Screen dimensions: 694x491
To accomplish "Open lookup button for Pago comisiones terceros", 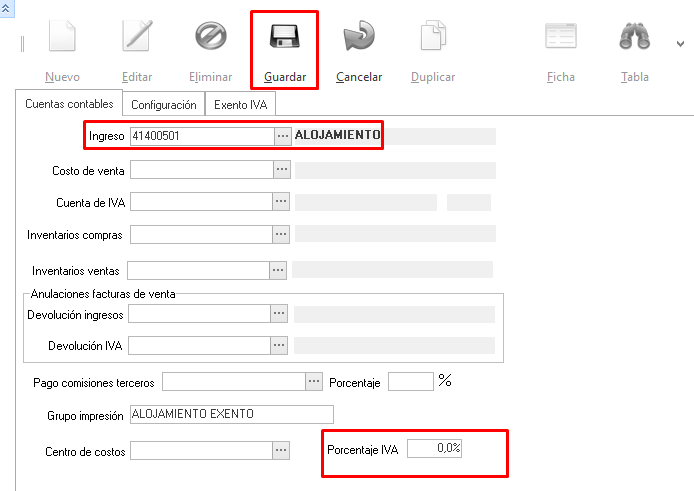I will (x=315, y=382).
